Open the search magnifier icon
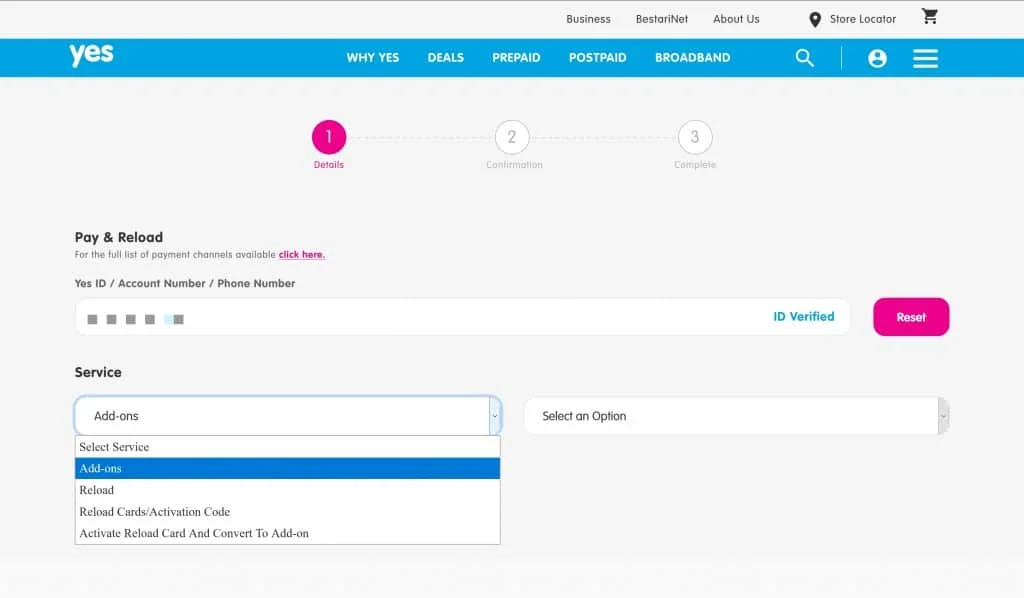 tap(805, 58)
